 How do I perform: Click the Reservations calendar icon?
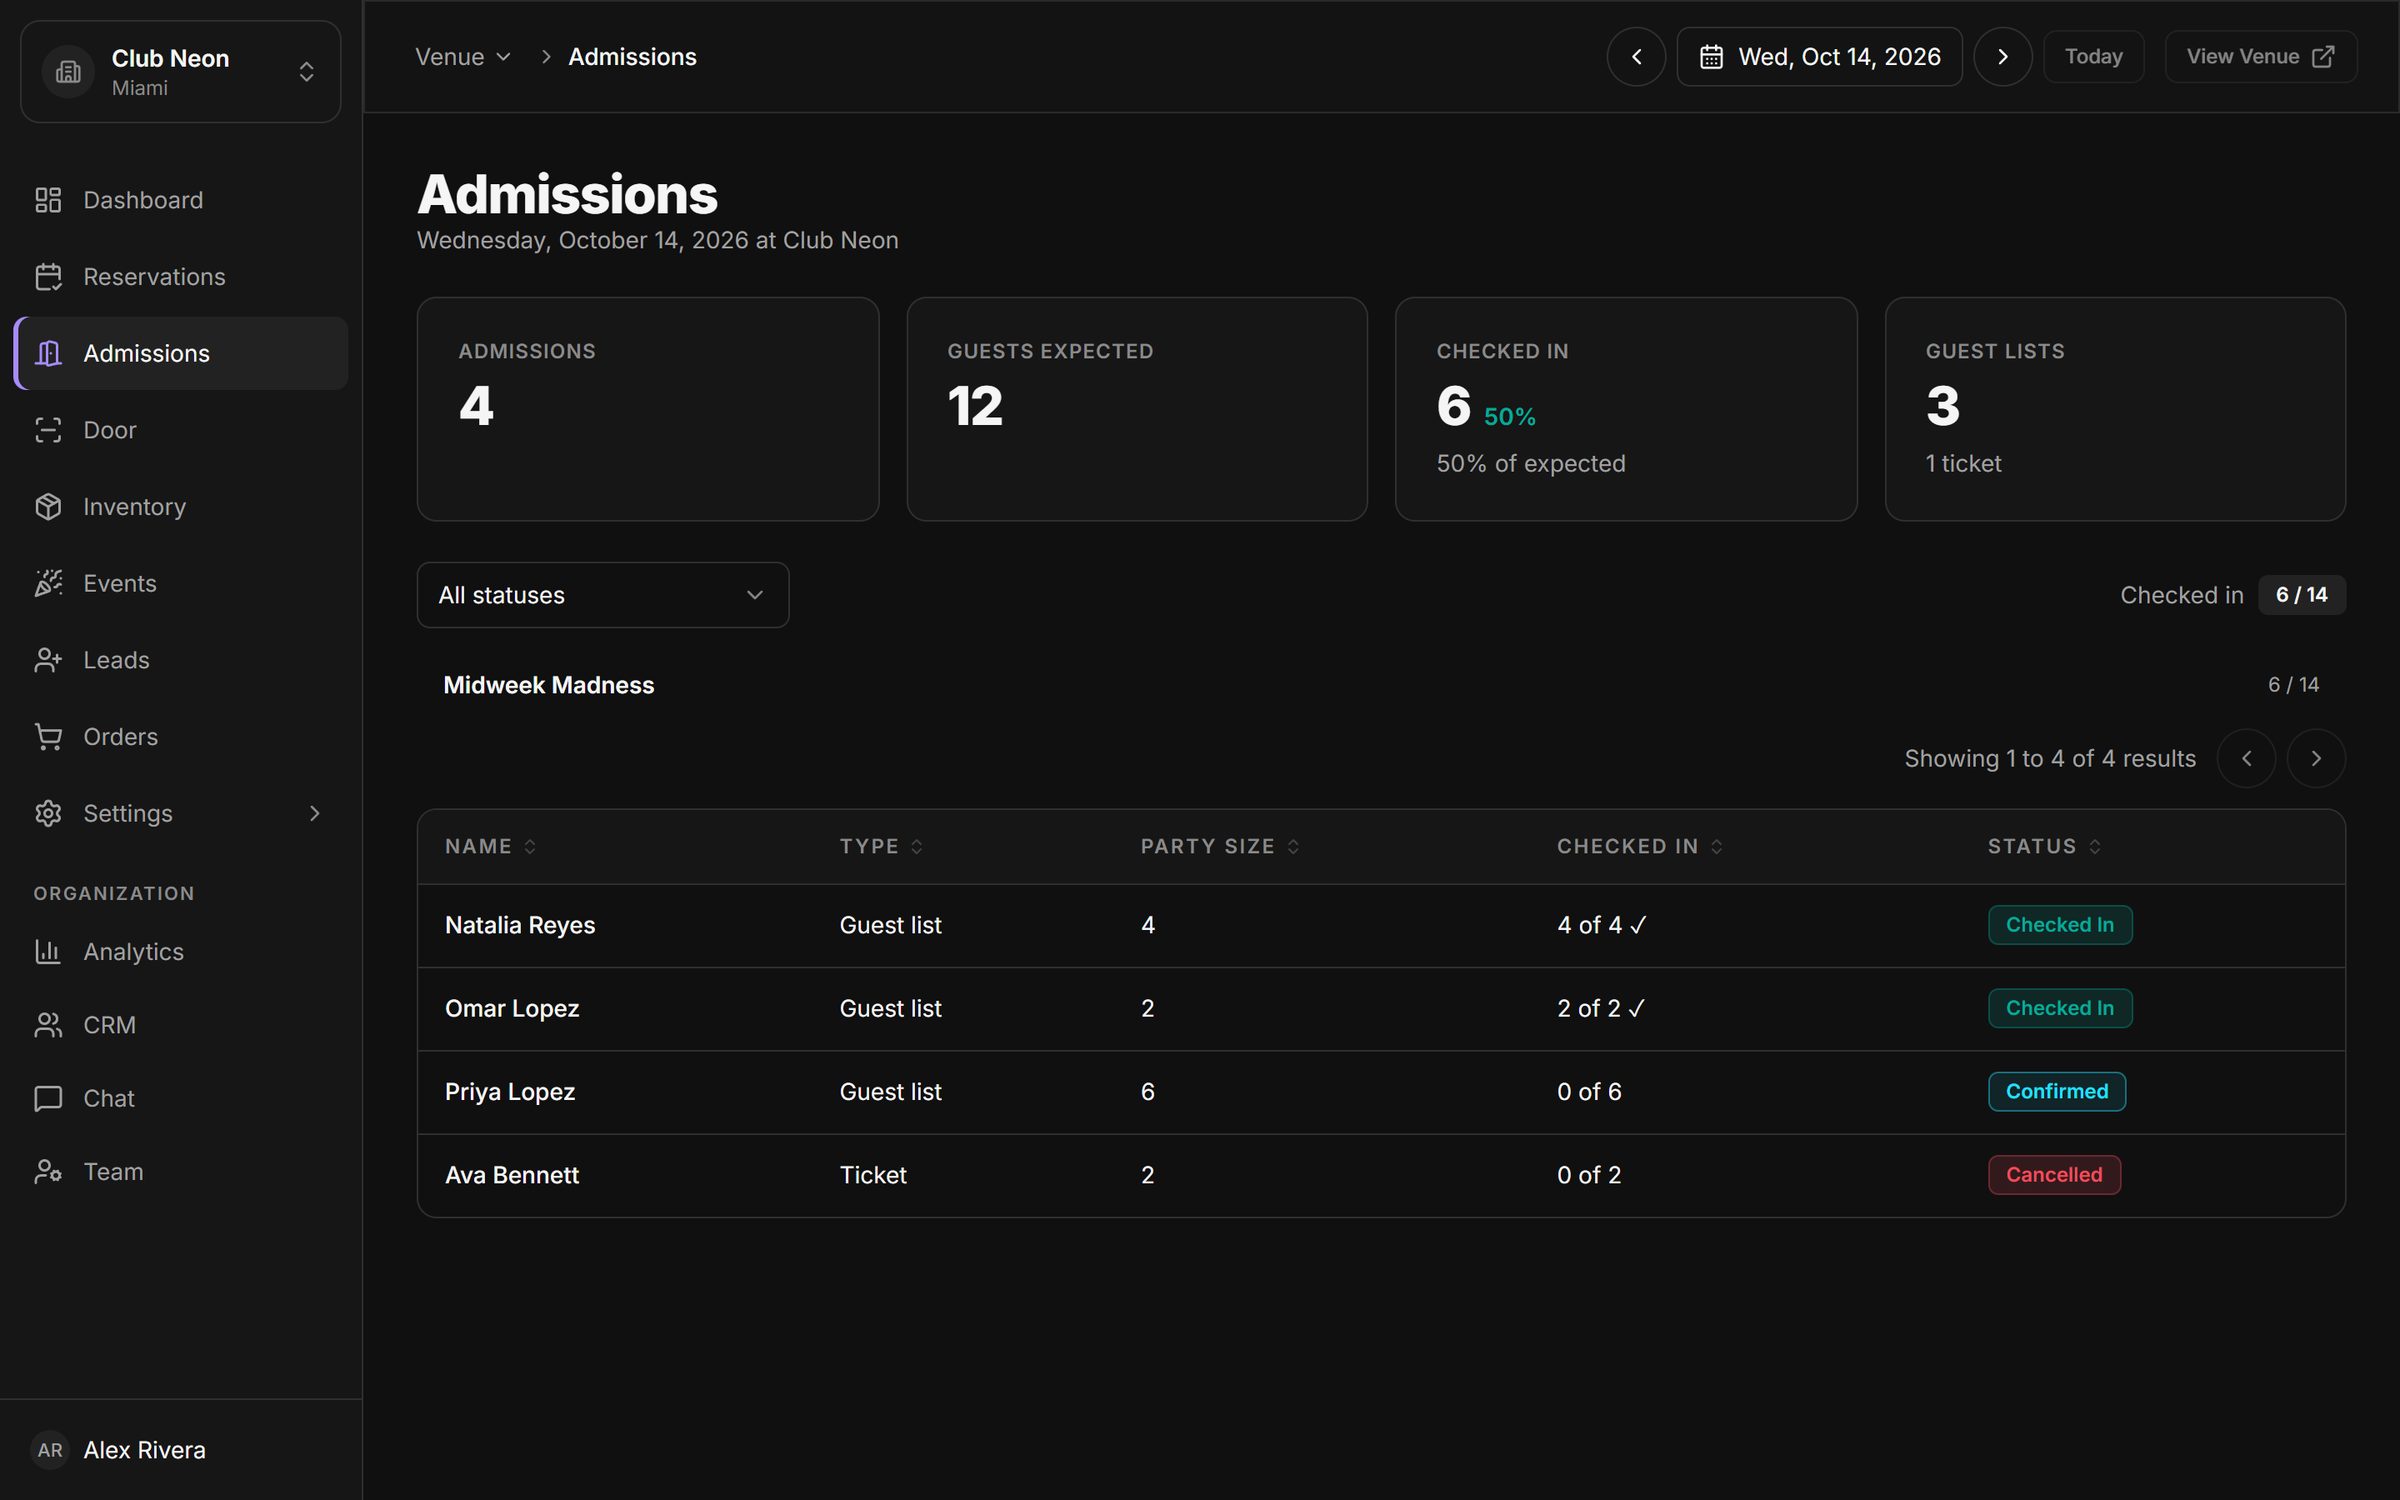48,277
